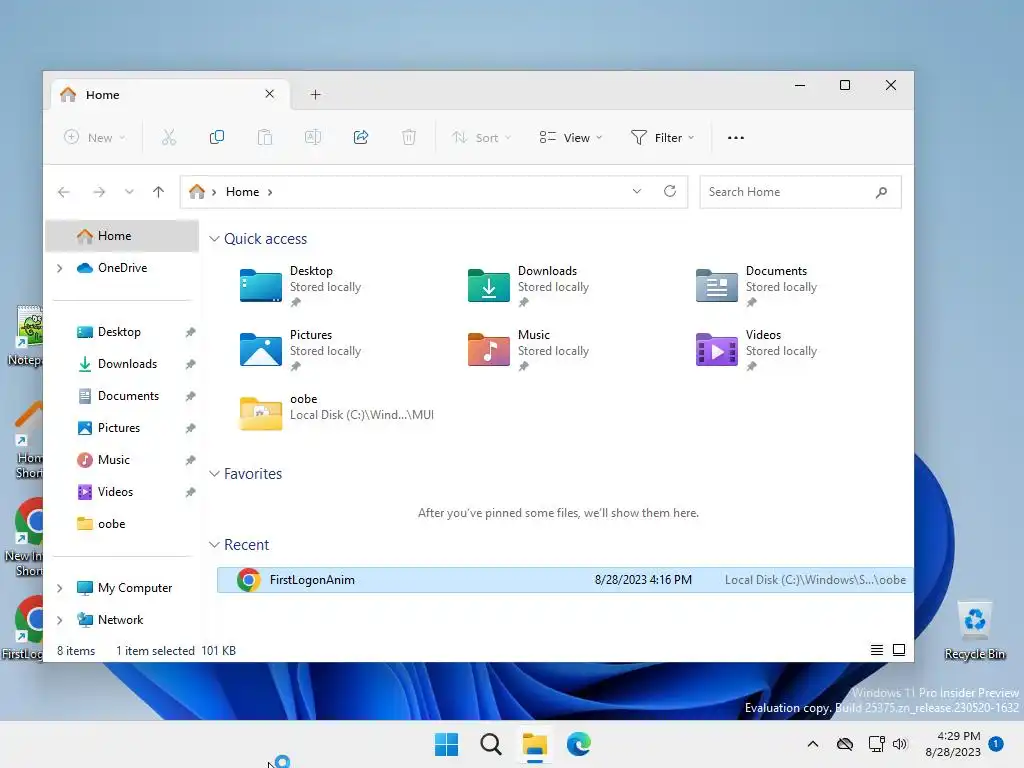This screenshot has height=768, width=1024.
Task: Refresh the Home folder view
Action: [669, 191]
